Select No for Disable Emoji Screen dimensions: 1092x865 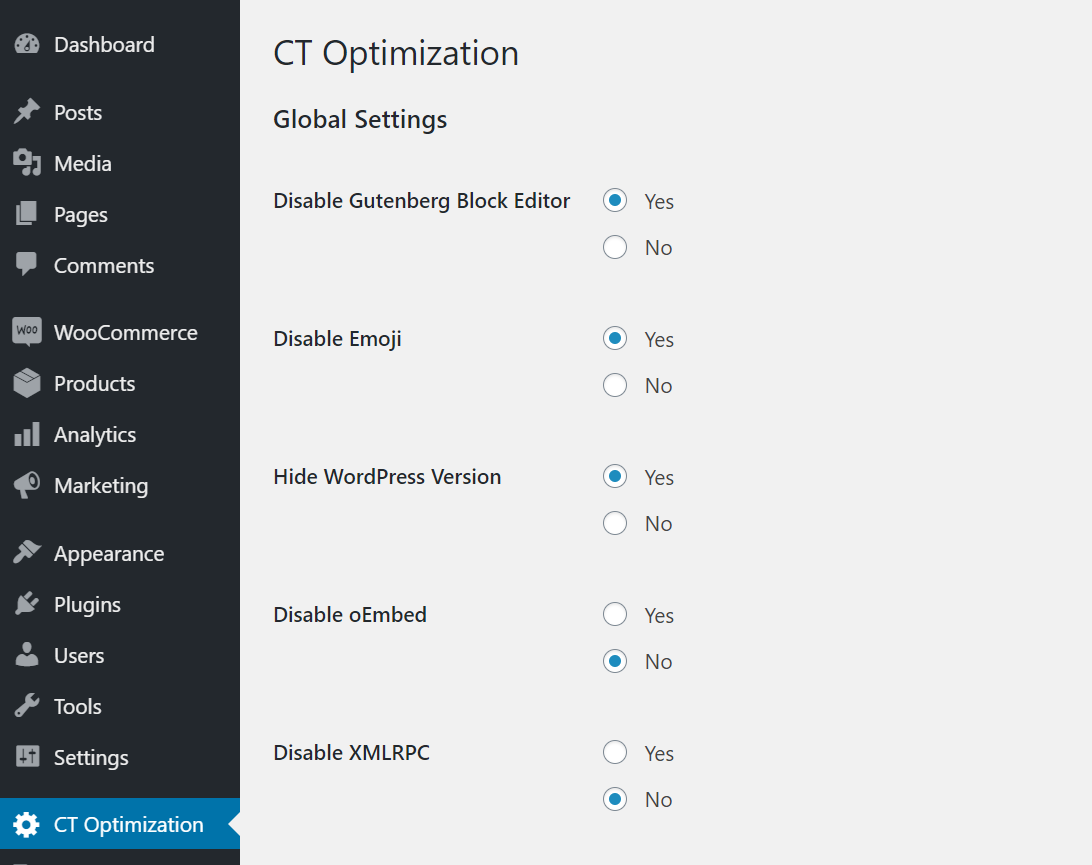615,385
